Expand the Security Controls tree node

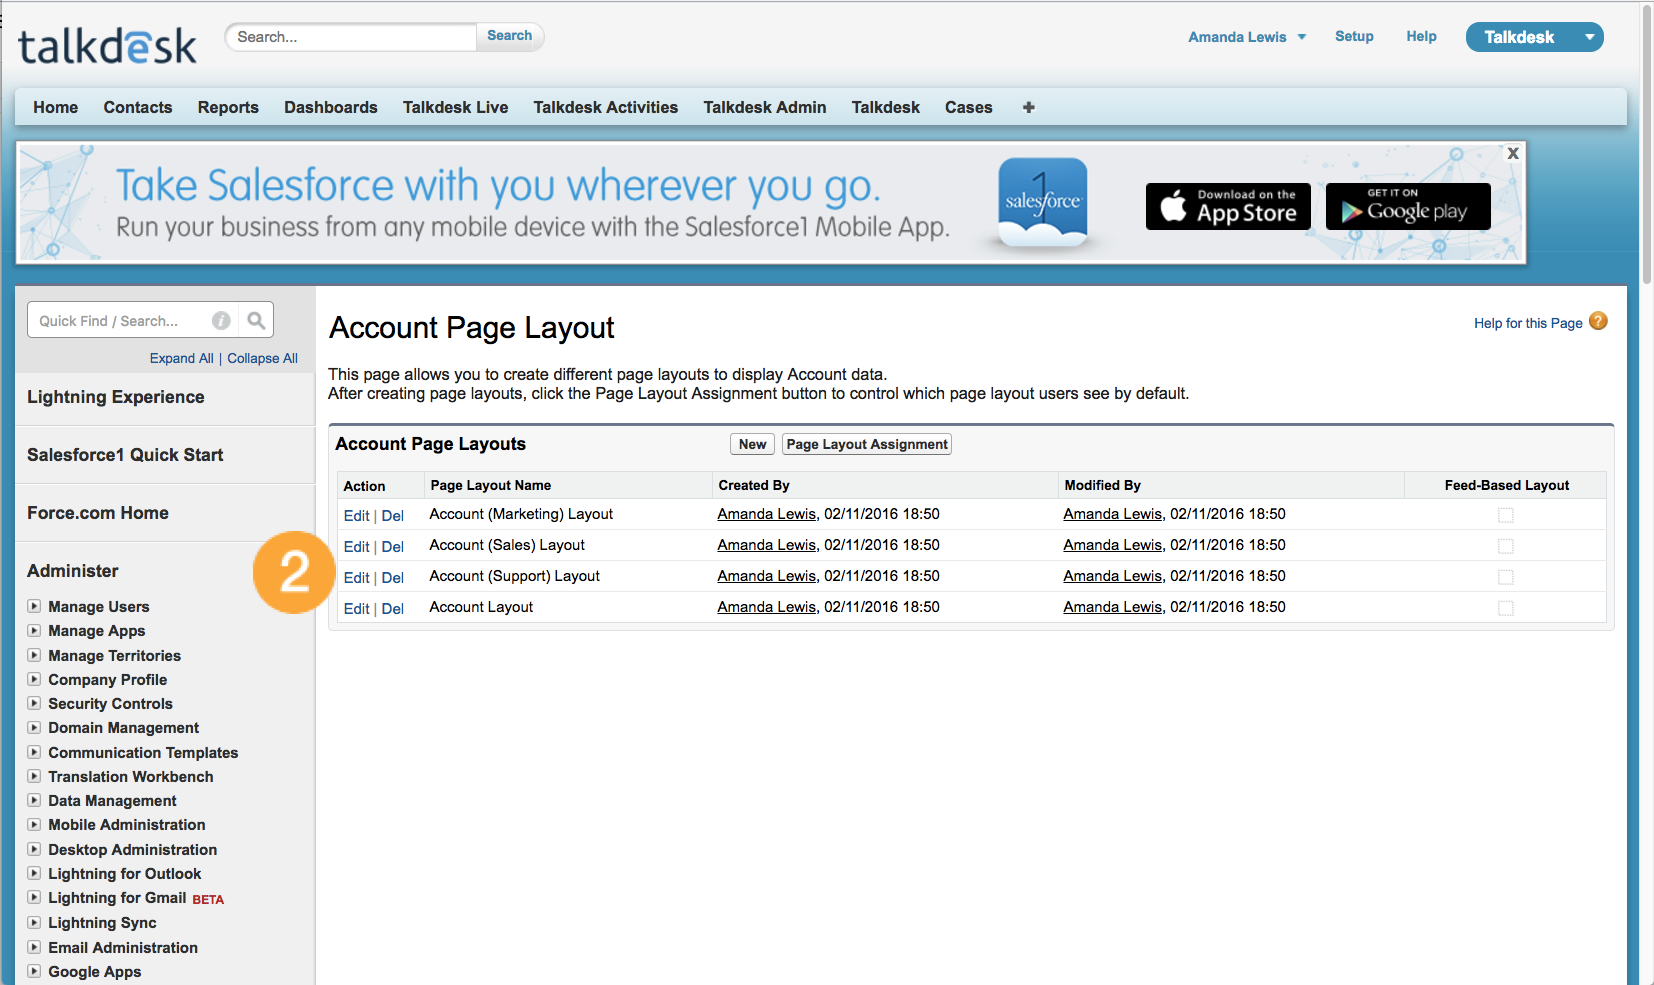pyautogui.click(x=34, y=703)
